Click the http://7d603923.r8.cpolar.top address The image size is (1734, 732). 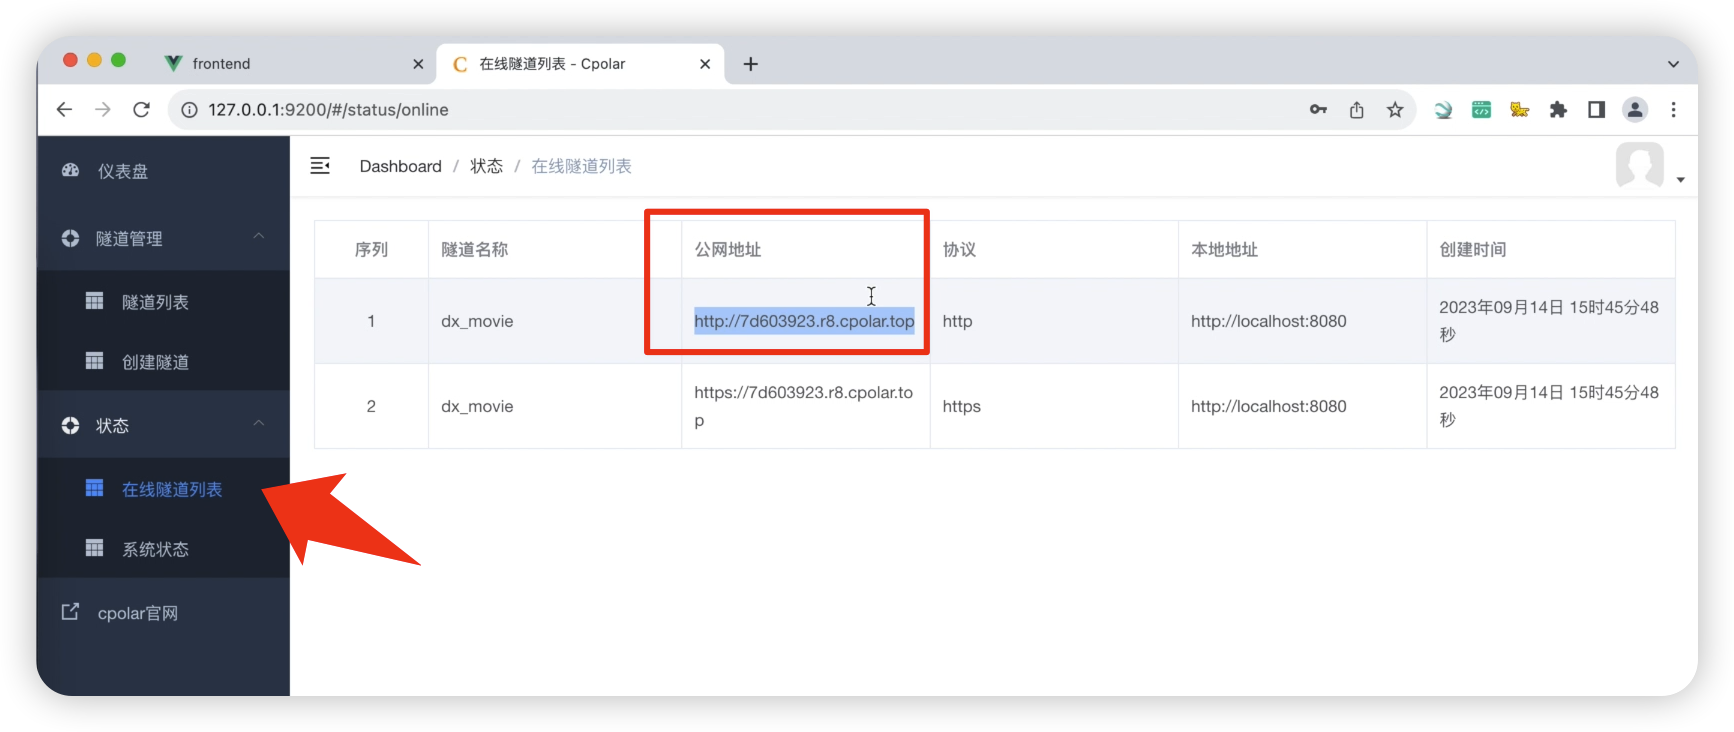pos(804,321)
